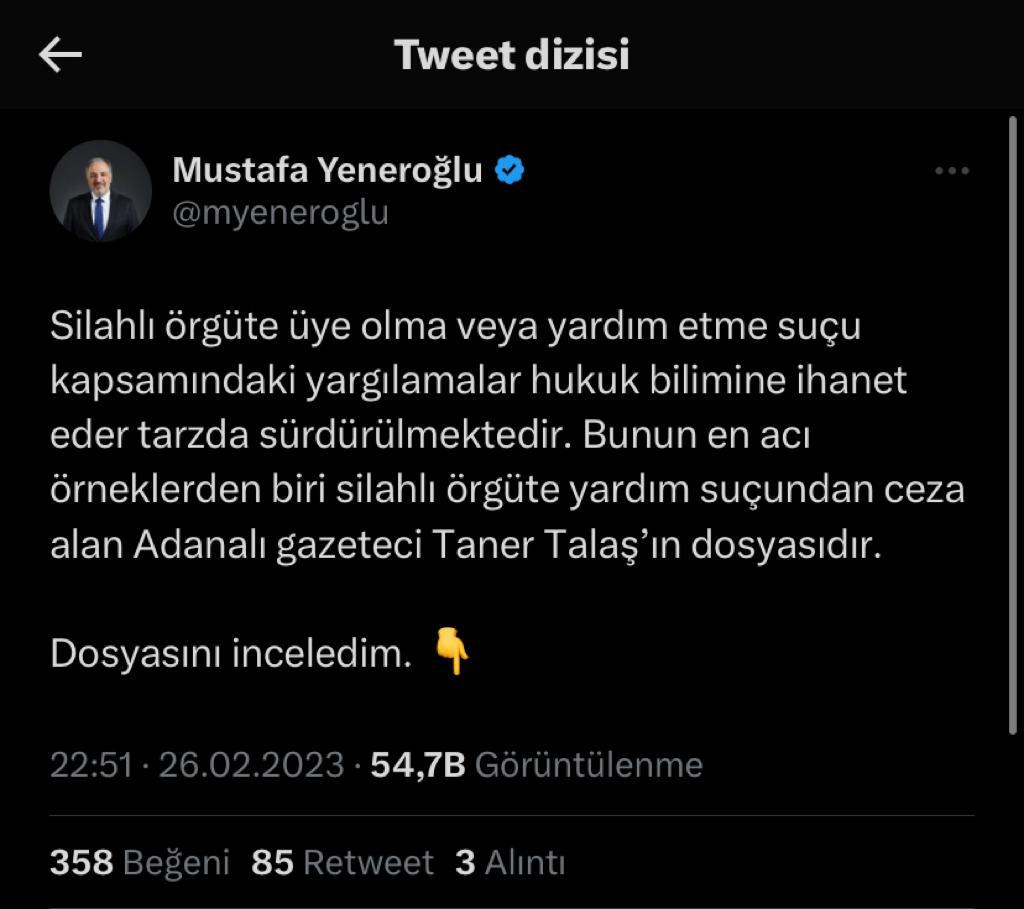Image resolution: width=1024 pixels, height=909 pixels.
Task: Open the 3 Alıntı quotes
Action: click(510, 862)
